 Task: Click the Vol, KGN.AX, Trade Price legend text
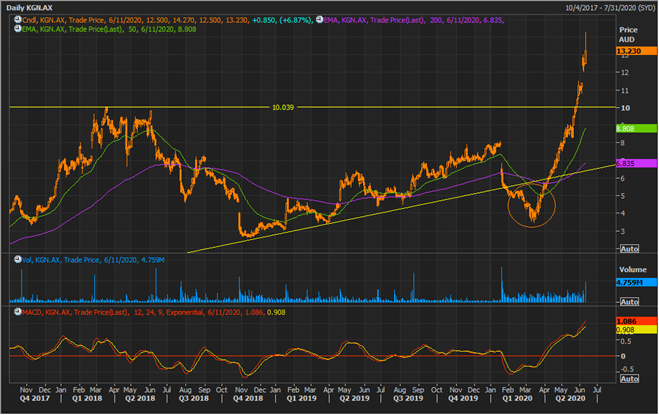[x=93, y=260]
